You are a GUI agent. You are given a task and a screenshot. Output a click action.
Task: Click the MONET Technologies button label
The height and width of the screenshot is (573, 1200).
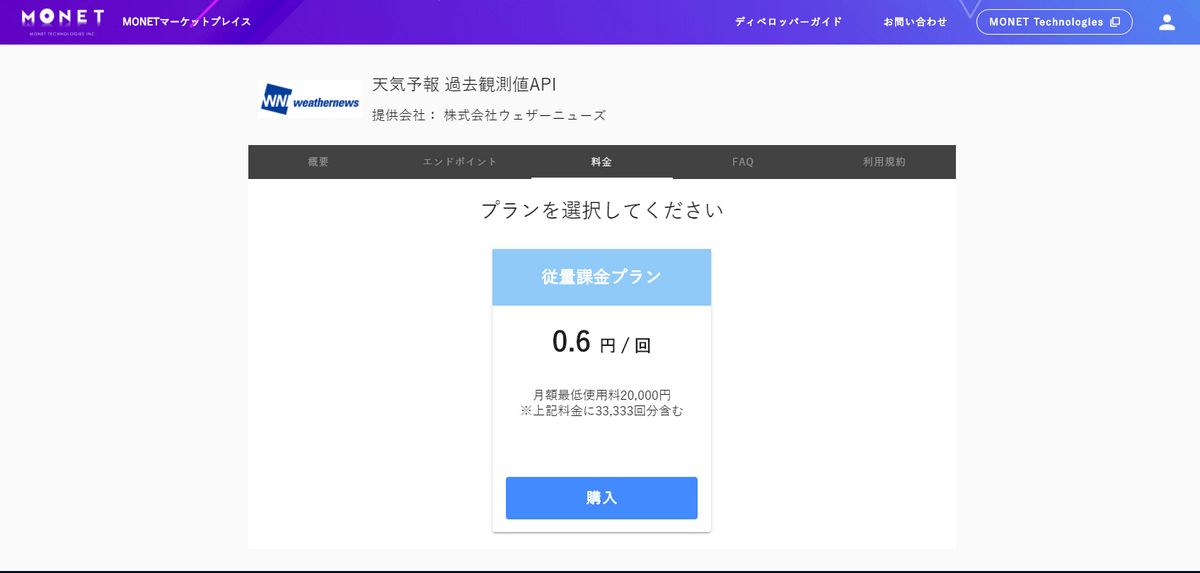point(1046,22)
